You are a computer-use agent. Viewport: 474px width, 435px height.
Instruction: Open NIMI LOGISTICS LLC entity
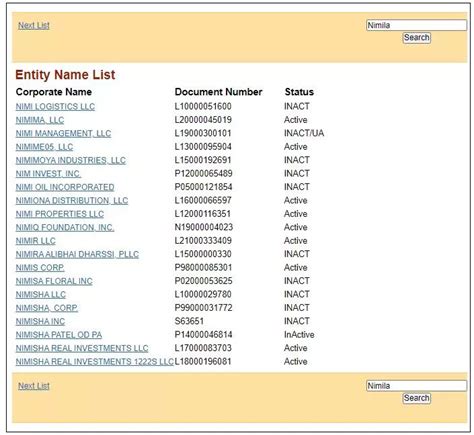(55, 107)
